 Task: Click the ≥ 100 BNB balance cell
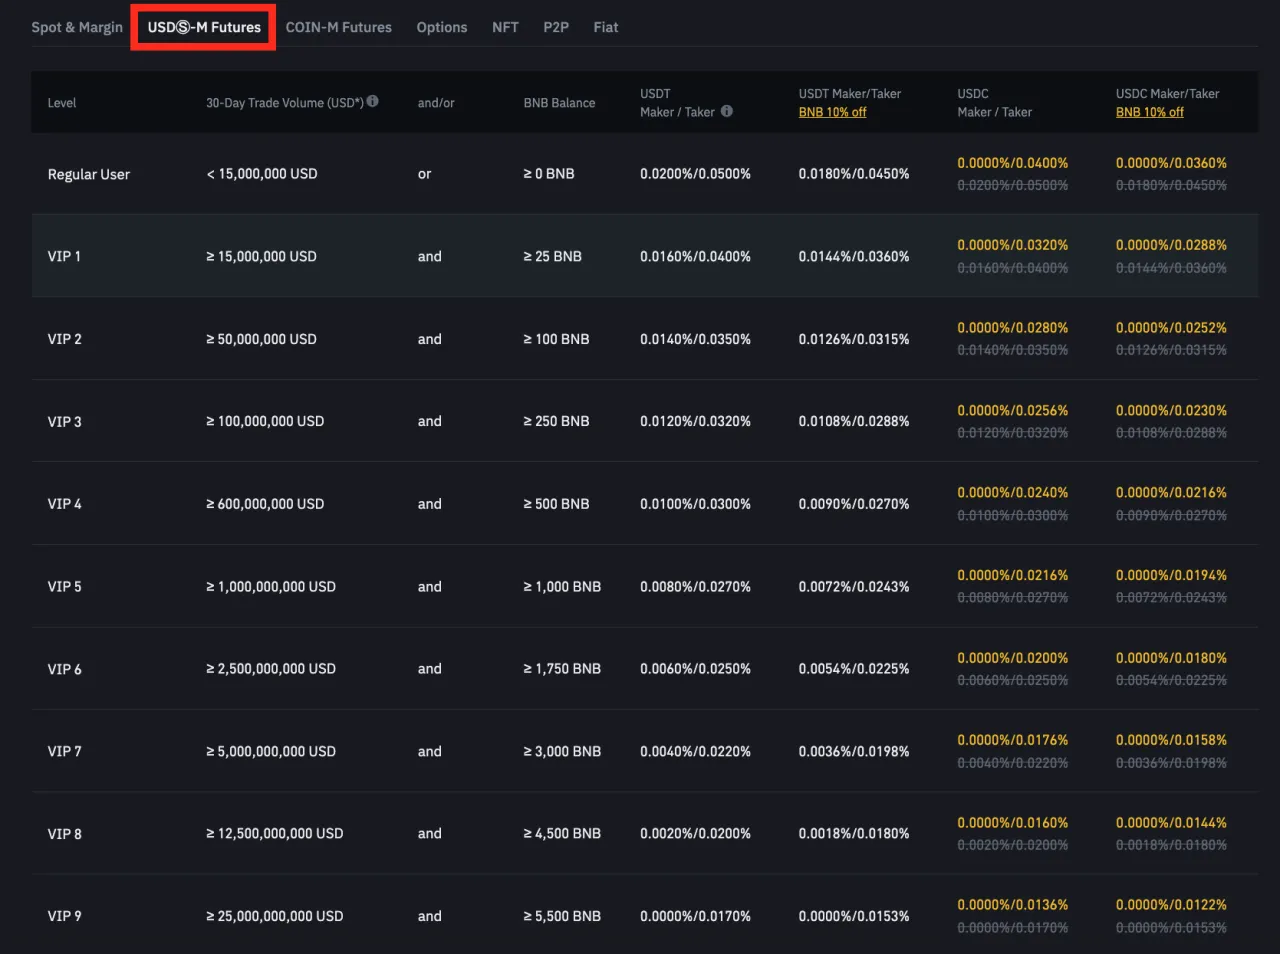556,339
